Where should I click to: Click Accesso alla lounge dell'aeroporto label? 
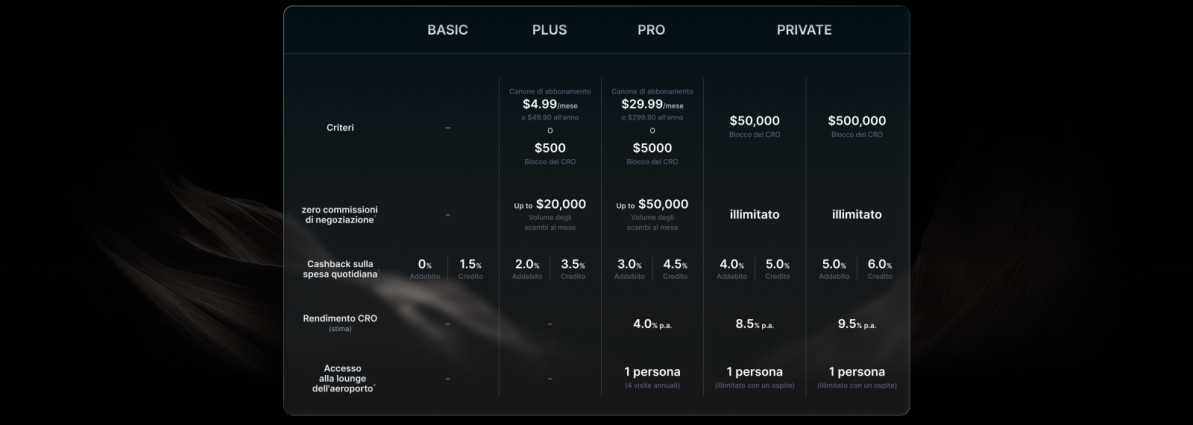point(340,378)
